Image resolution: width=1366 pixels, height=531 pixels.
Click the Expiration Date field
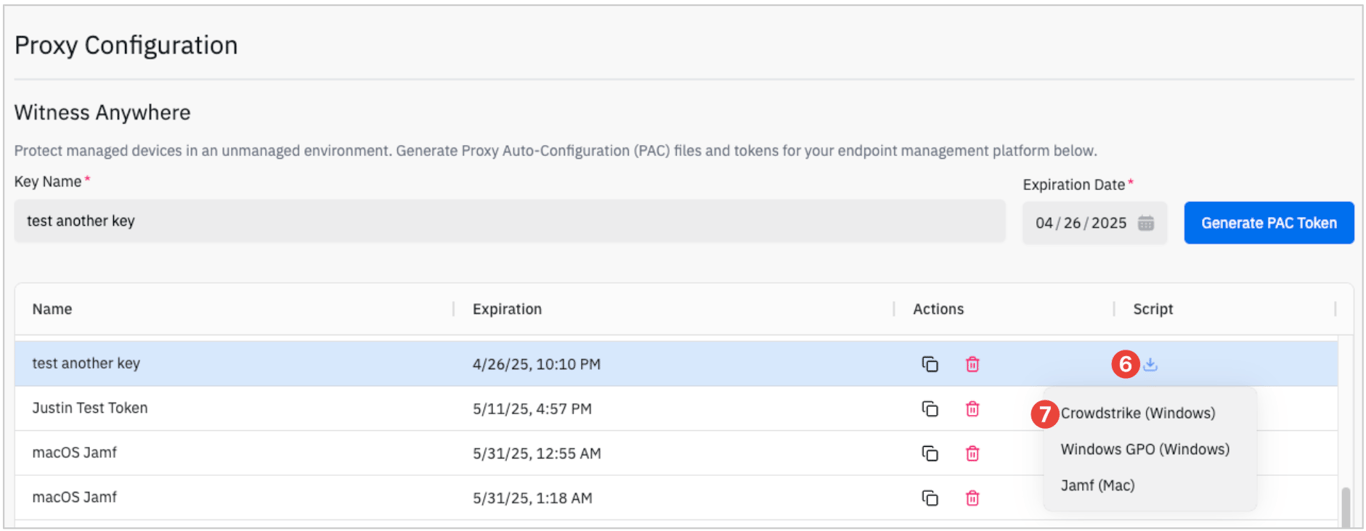click(1080, 223)
